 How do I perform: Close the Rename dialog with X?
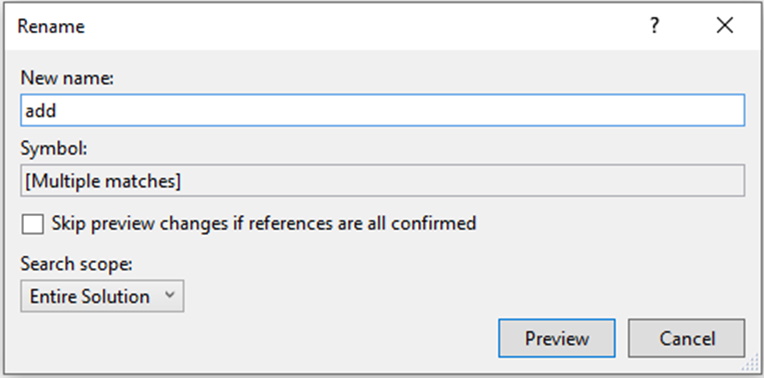tap(725, 26)
